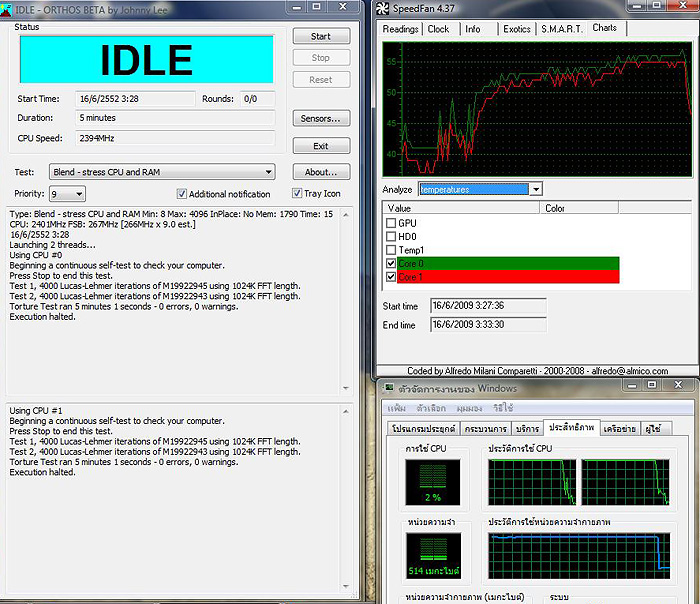
Task: Click the IDLE status banner
Action: click(x=146, y=59)
